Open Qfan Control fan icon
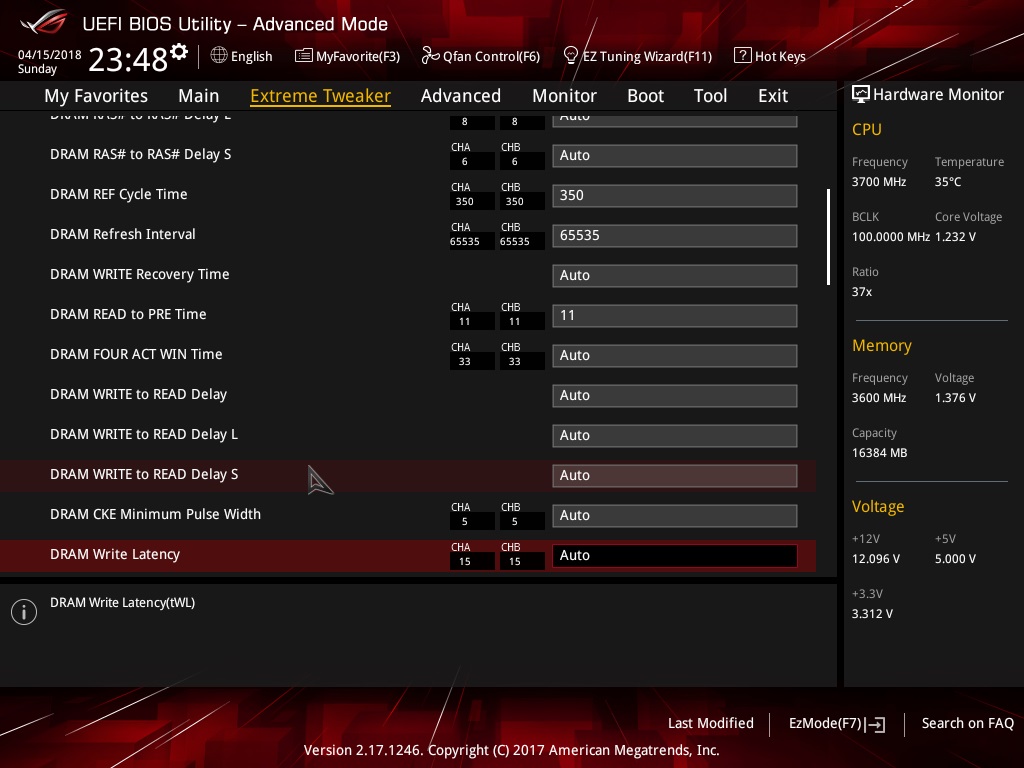This screenshot has width=1024, height=768. [x=430, y=56]
